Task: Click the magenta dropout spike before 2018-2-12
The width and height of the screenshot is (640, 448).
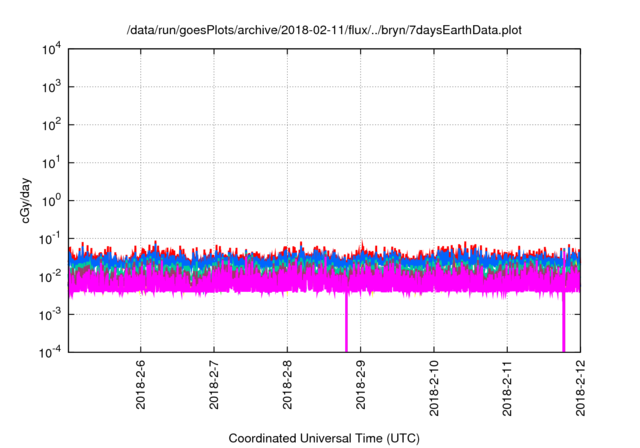Action: click(563, 325)
